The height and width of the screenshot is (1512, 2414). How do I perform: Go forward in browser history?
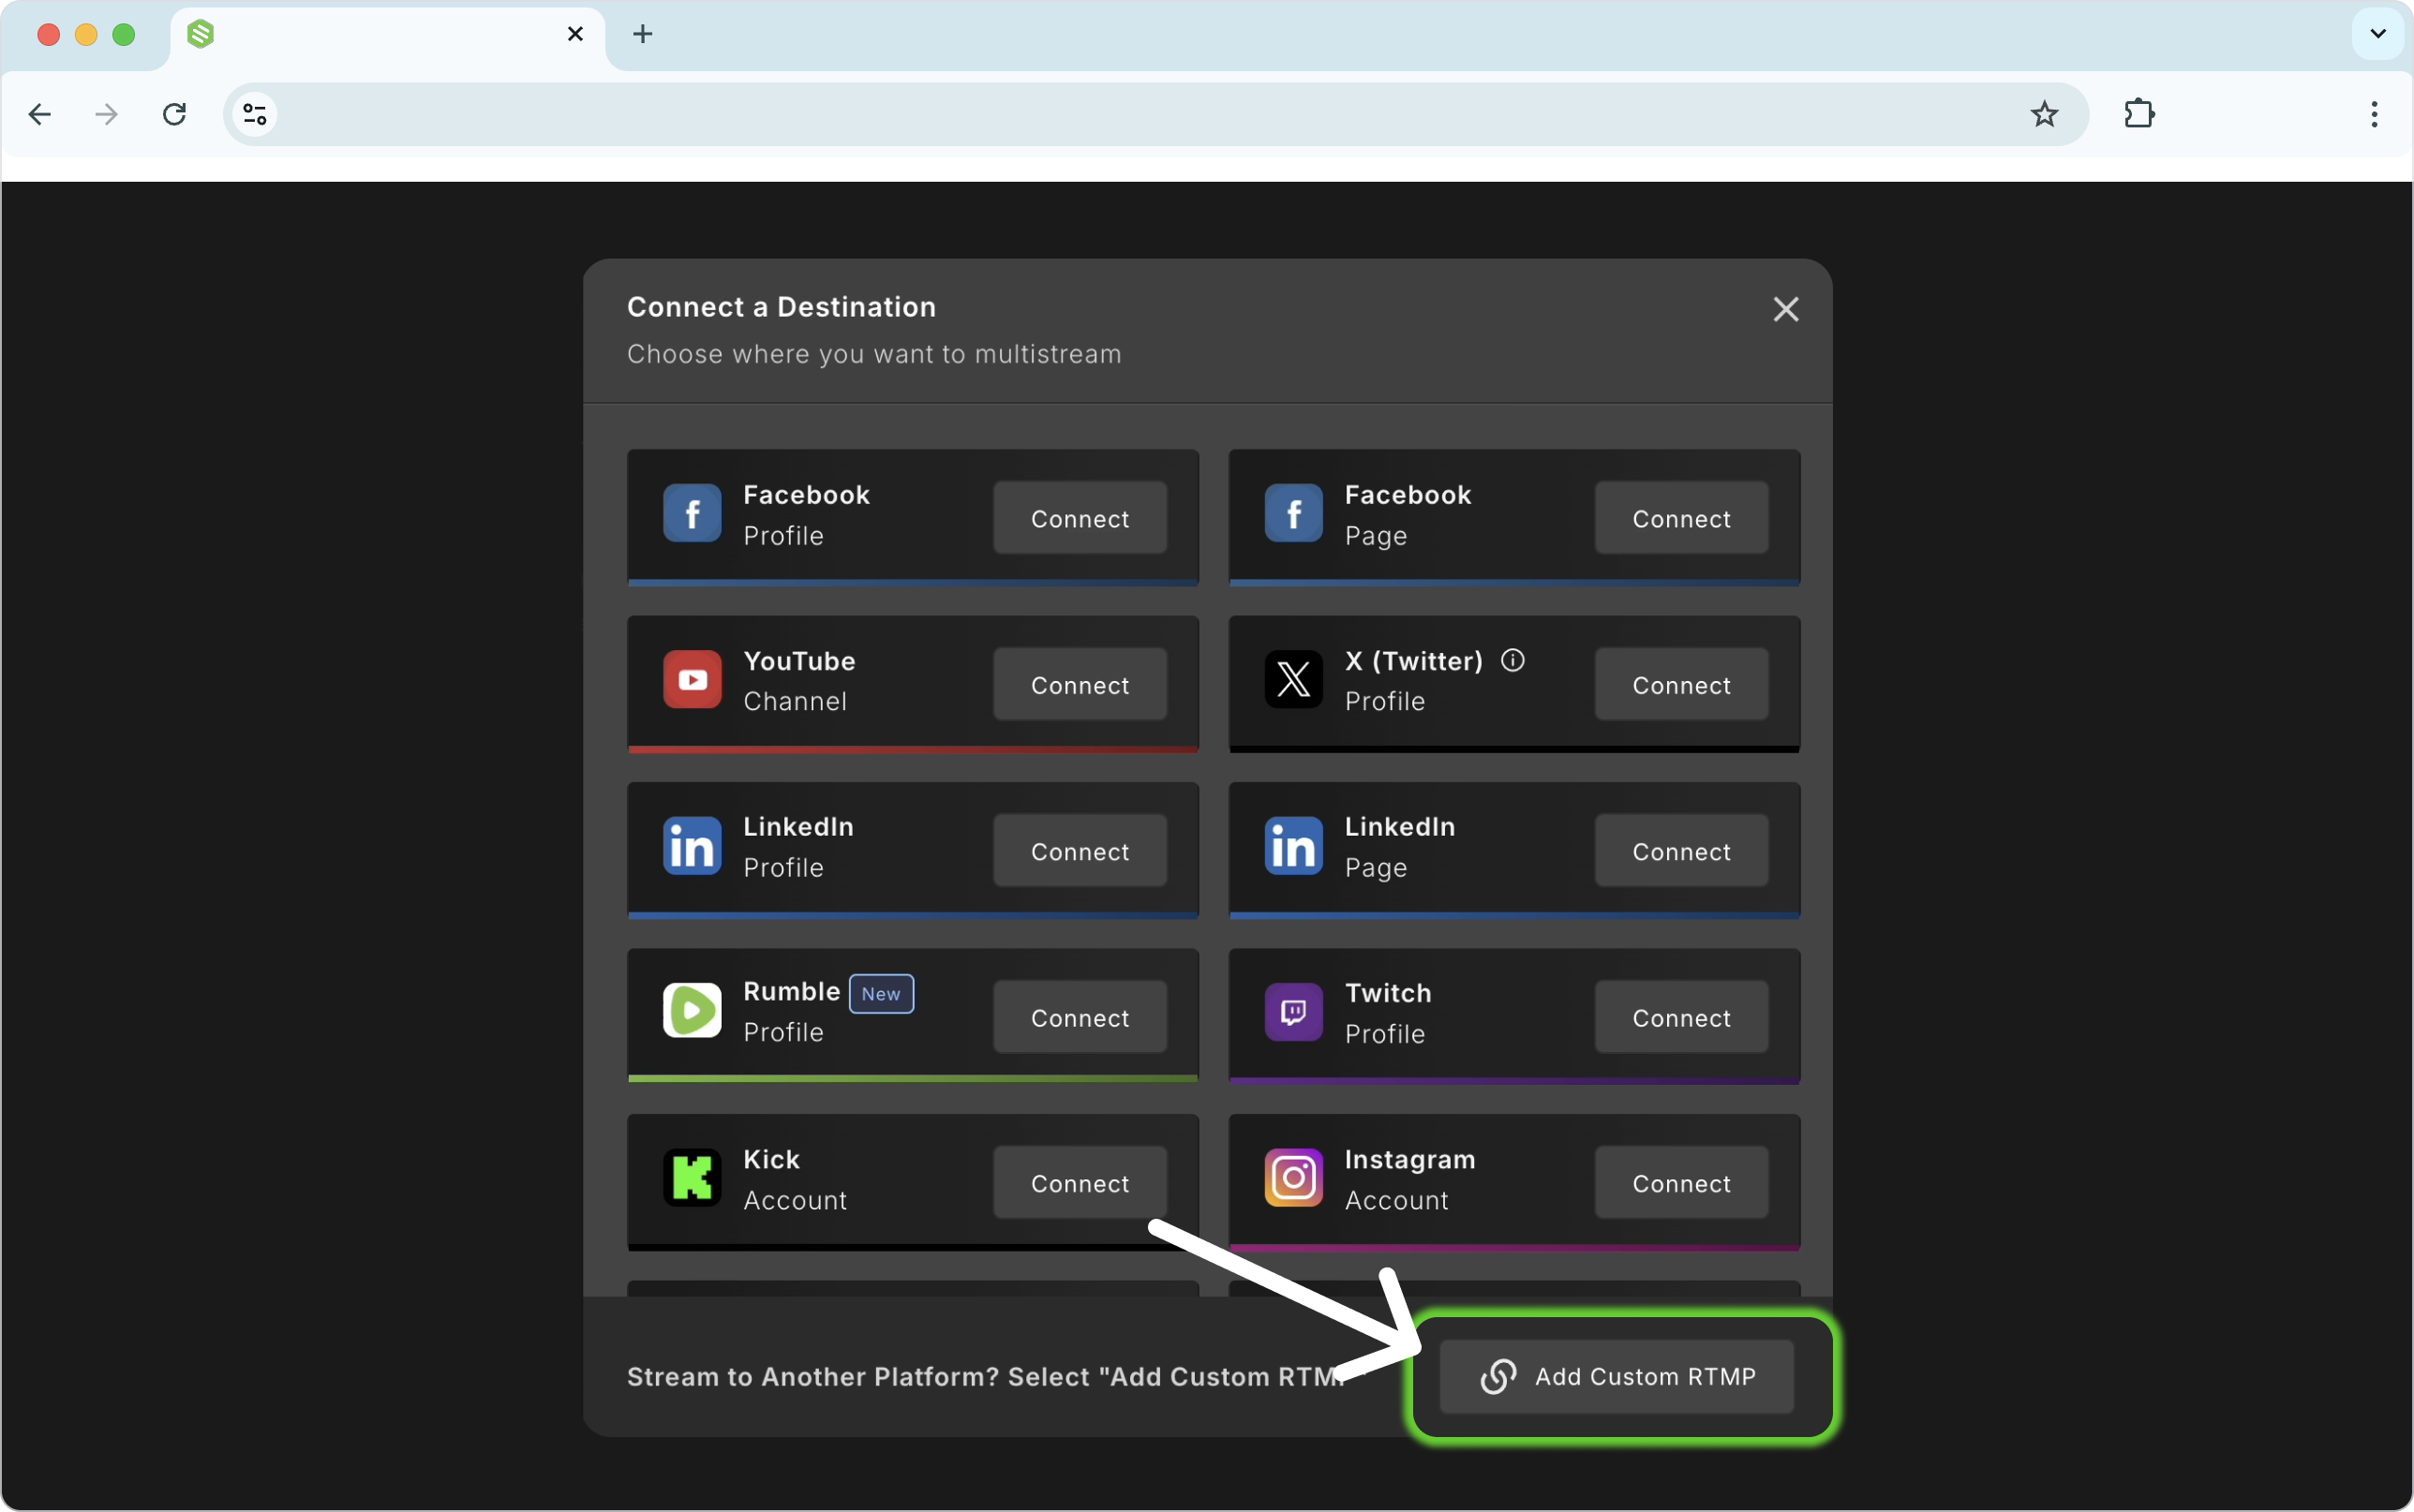click(106, 114)
